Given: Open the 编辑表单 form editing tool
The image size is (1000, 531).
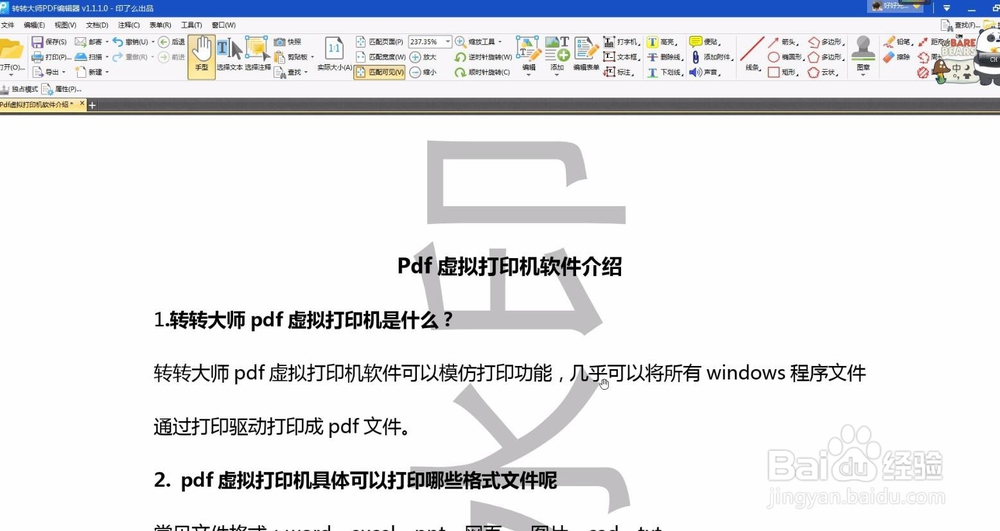Looking at the screenshot, I should pyautogui.click(x=586, y=54).
